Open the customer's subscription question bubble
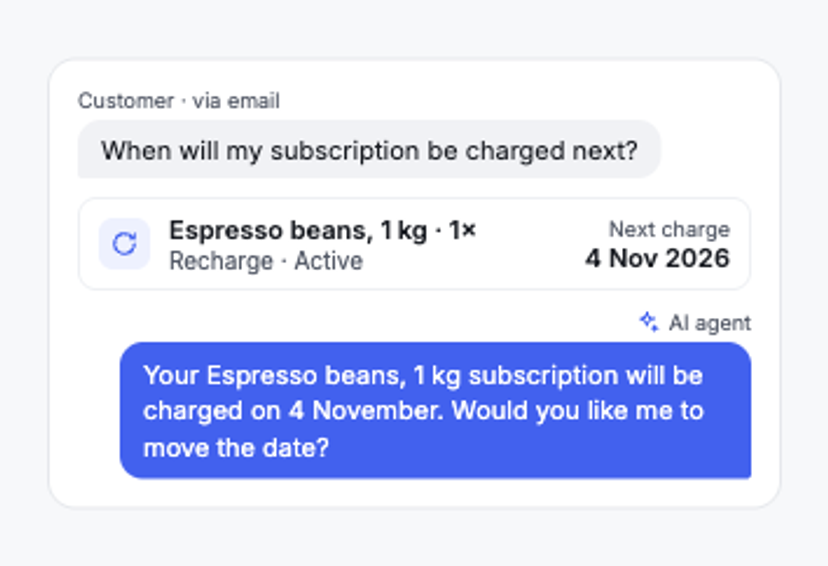Screen dimensions: 828x566 369,150
